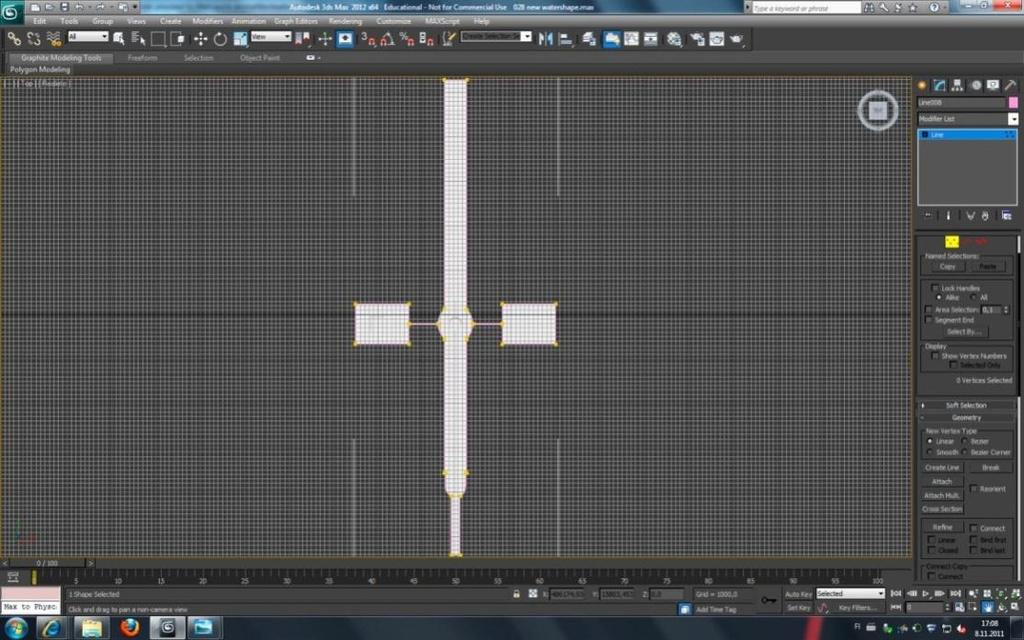Open the Customize menu
The height and width of the screenshot is (640, 1024).
(394, 21)
